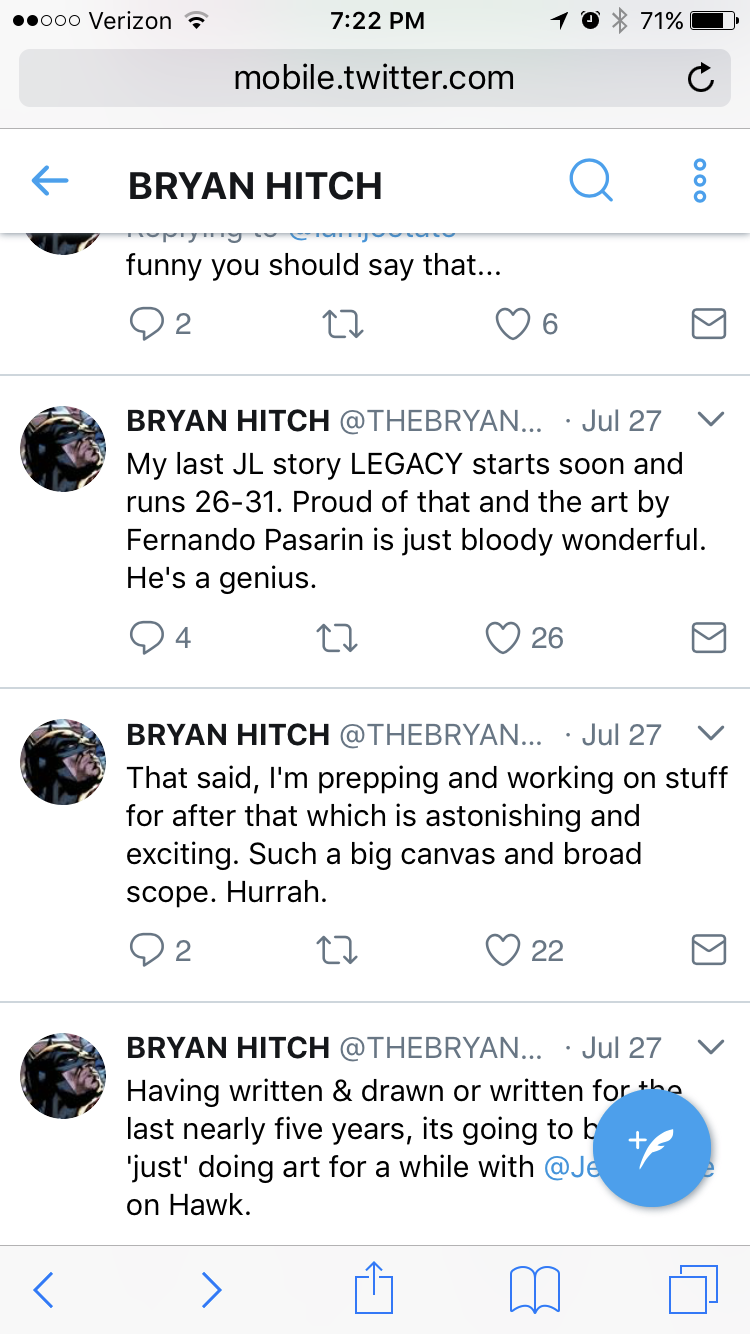750x1334 pixels.
Task: Retweet the LEGACY story tweet
Action: [x=338, y=638]
